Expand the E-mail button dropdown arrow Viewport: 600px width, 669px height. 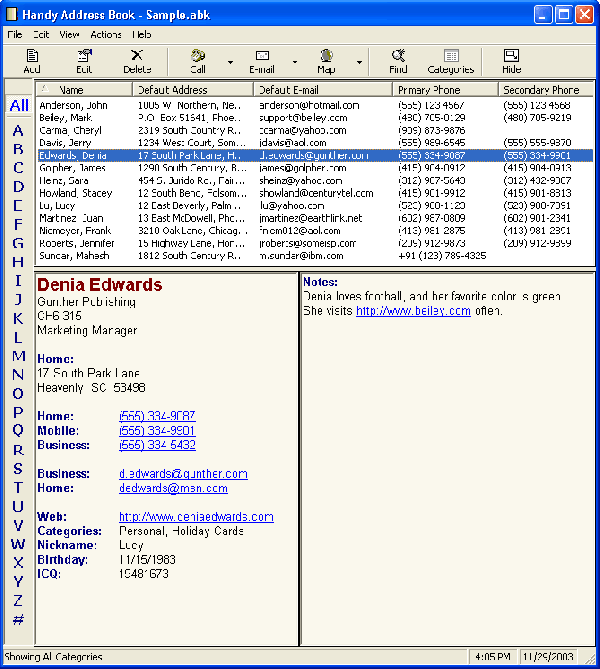[x=295, y=62]
